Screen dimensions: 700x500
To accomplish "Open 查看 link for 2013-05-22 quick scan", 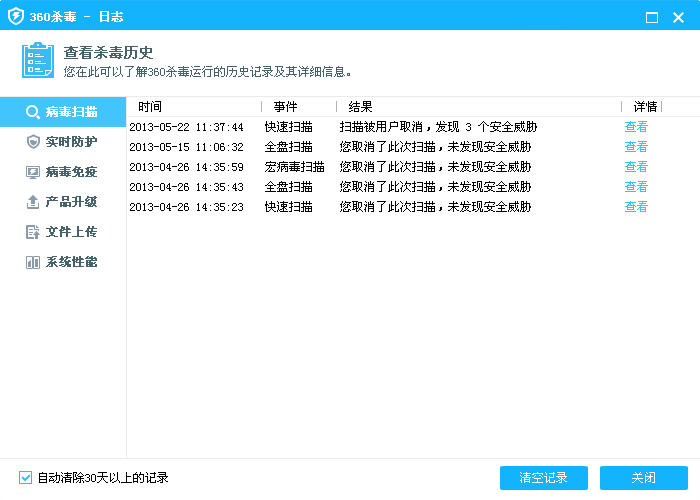I will coord(636,127).
